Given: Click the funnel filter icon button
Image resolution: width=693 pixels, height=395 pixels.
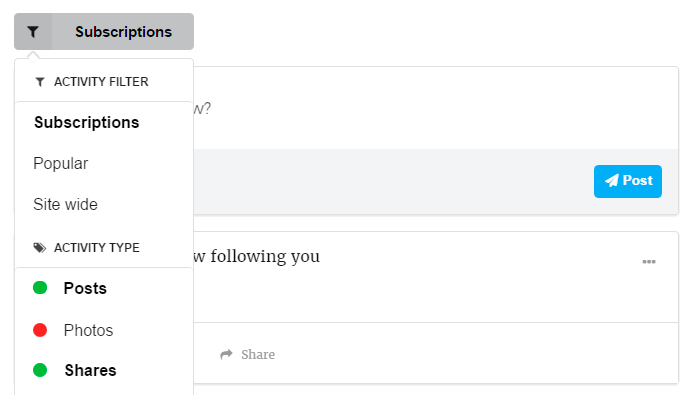Looking at the screenshot, I should point(33,31).
